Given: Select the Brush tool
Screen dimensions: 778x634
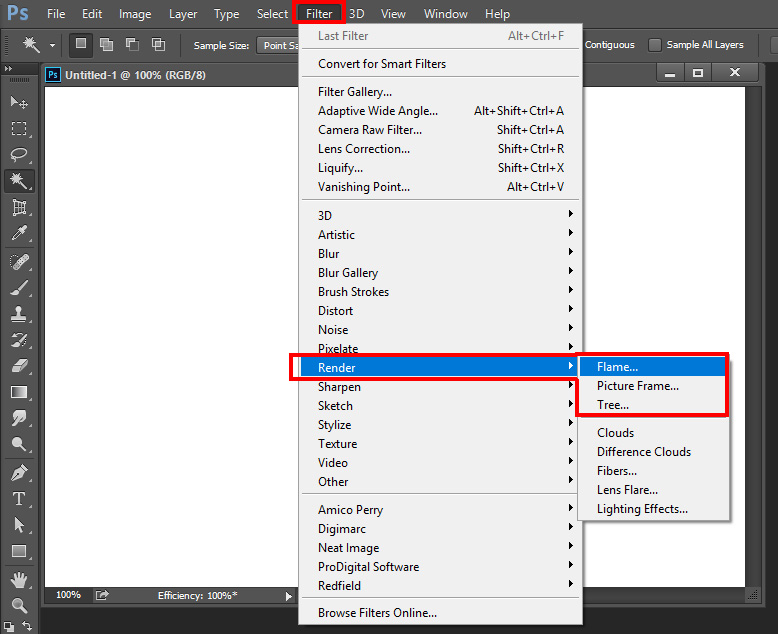Looking at the screenshot, I should coord(19,288).
